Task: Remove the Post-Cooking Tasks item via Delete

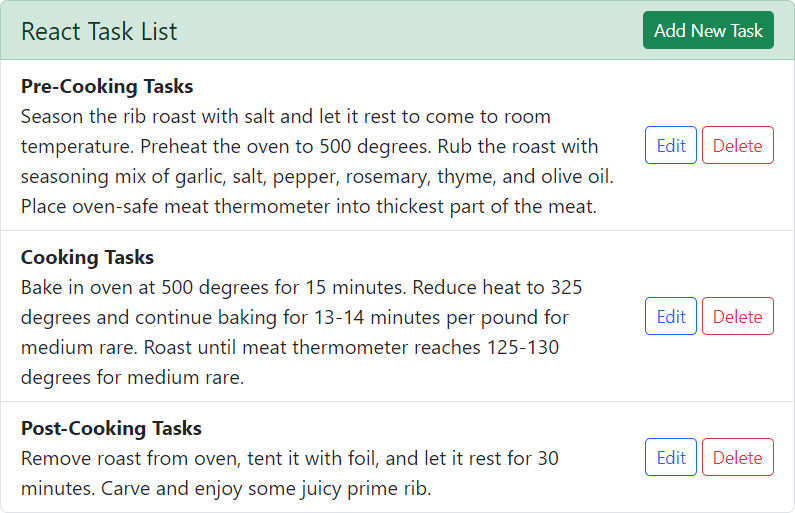Action: [738, 458]
